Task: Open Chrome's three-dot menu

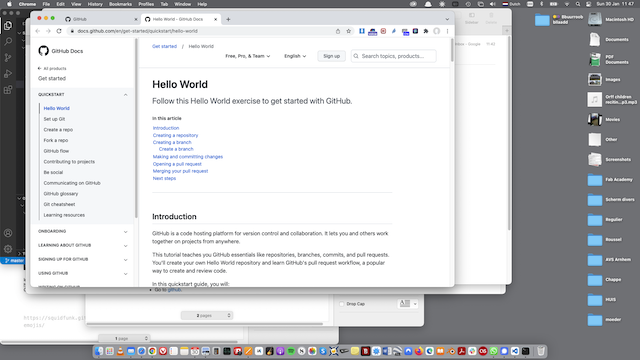Action: click(447, 31)
